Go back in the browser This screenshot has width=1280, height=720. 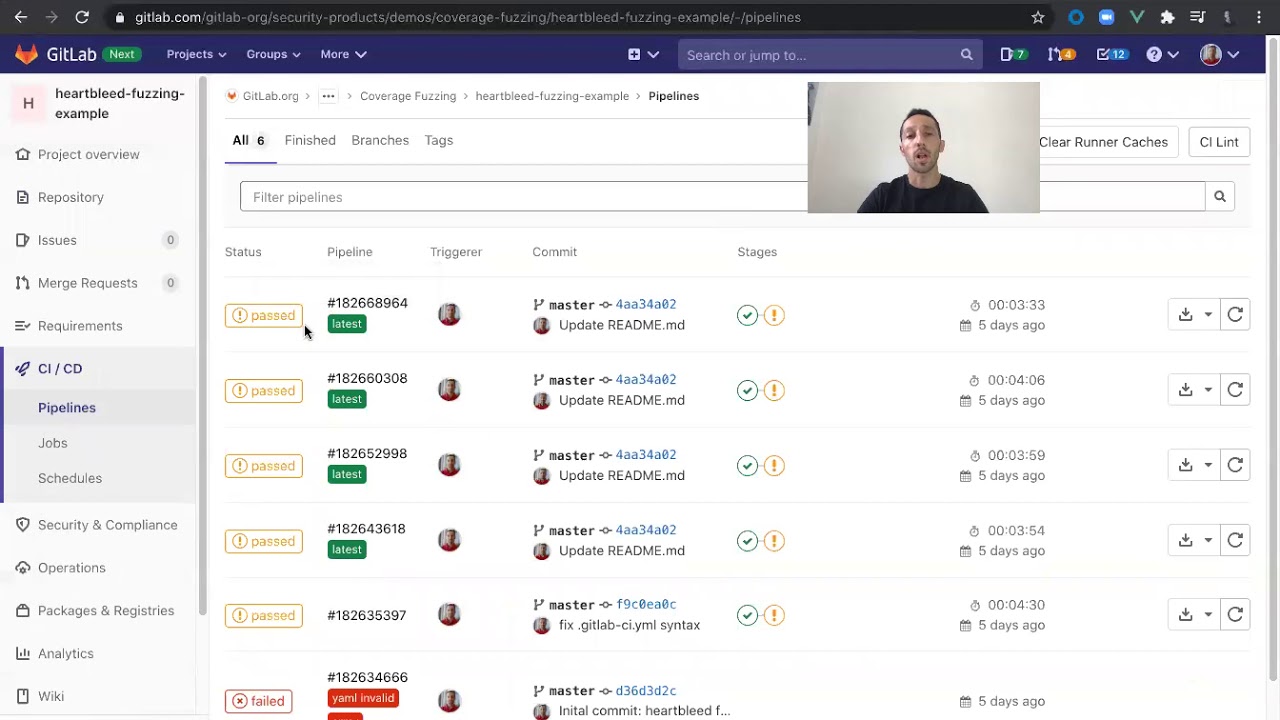[x=20, y=17]
